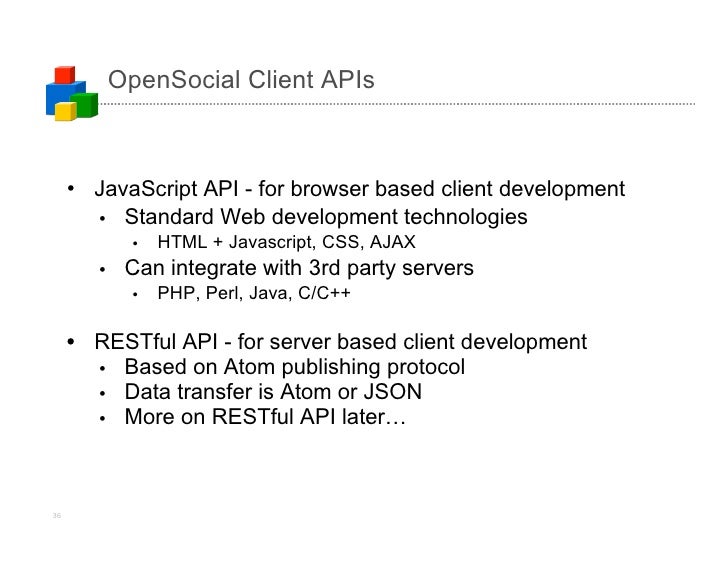Select "HTML + Javascript, CSS, AJAX" text
Image resolution: width=728 pixels, height=563 pixels.
click(286, 242)
